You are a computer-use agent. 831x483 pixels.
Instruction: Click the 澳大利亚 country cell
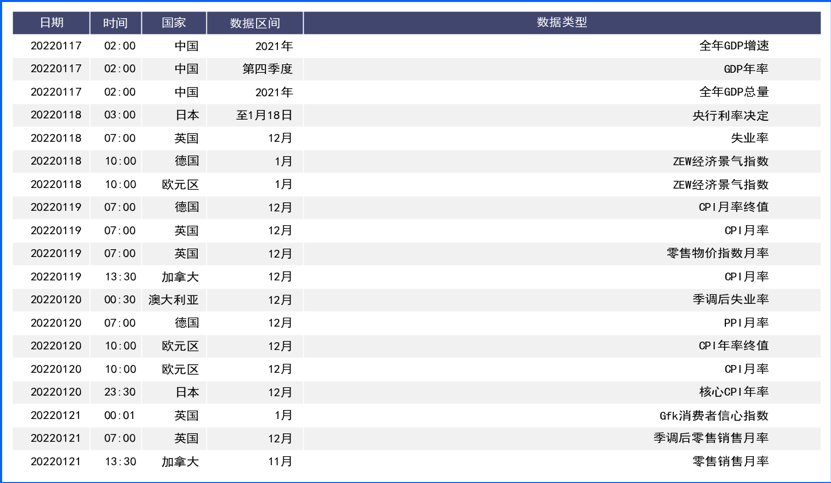click(173, 300)
